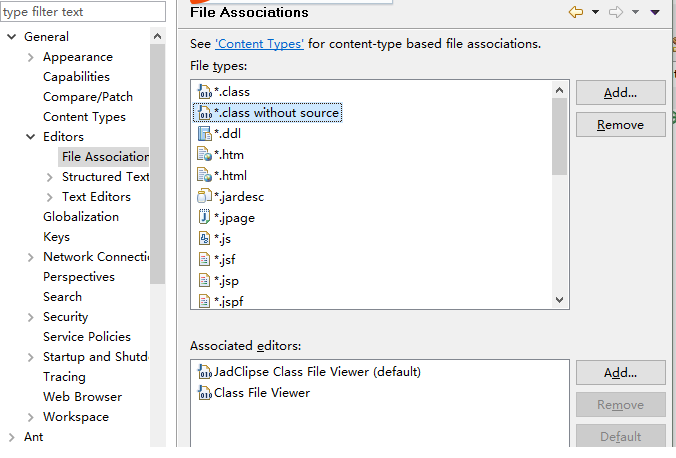Open the Content Types link
Screen dimensions: 676x458
point(259,44)
